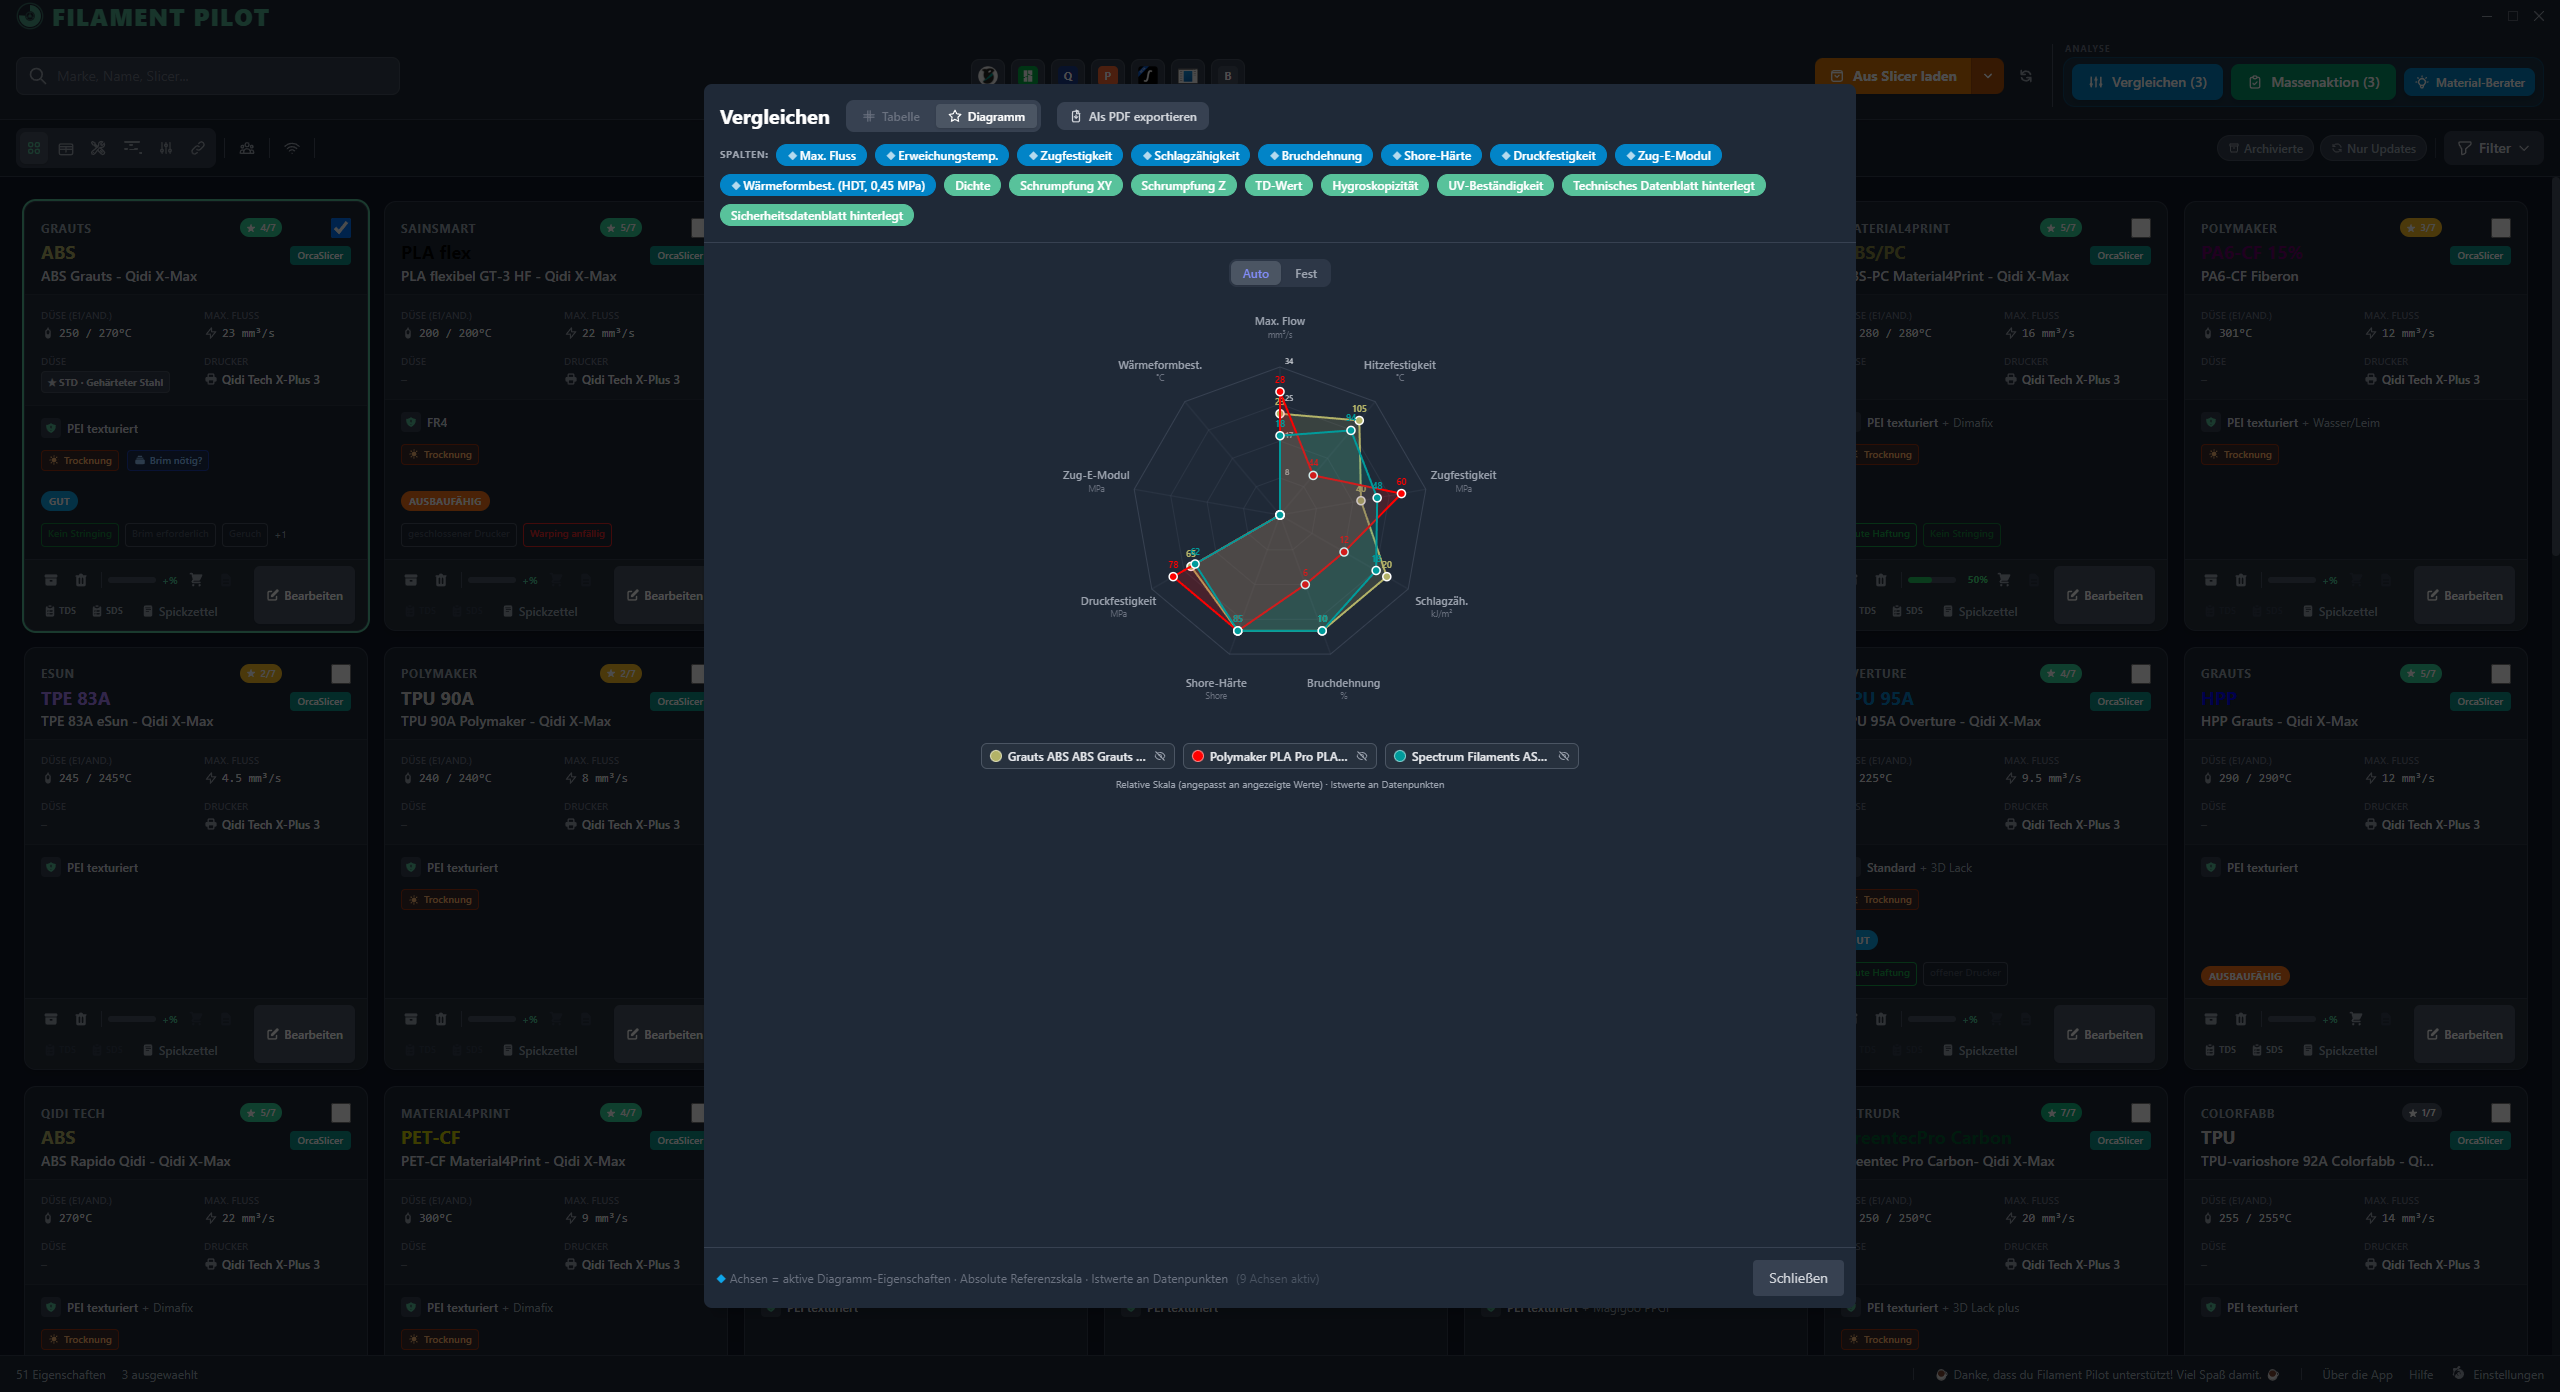Viewport: 2560px width, 1392px height.
Task: Enable the Schrumpfung XY column chip
Action: [1065, 186]
